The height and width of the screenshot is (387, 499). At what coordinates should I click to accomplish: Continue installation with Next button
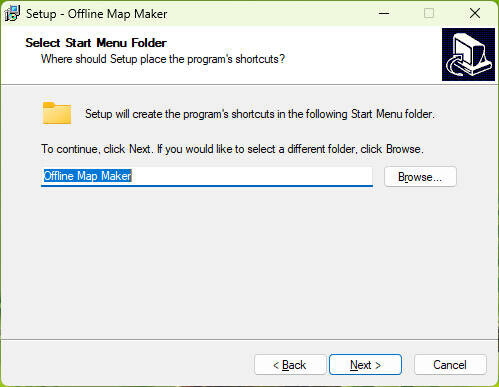point(365,365)
